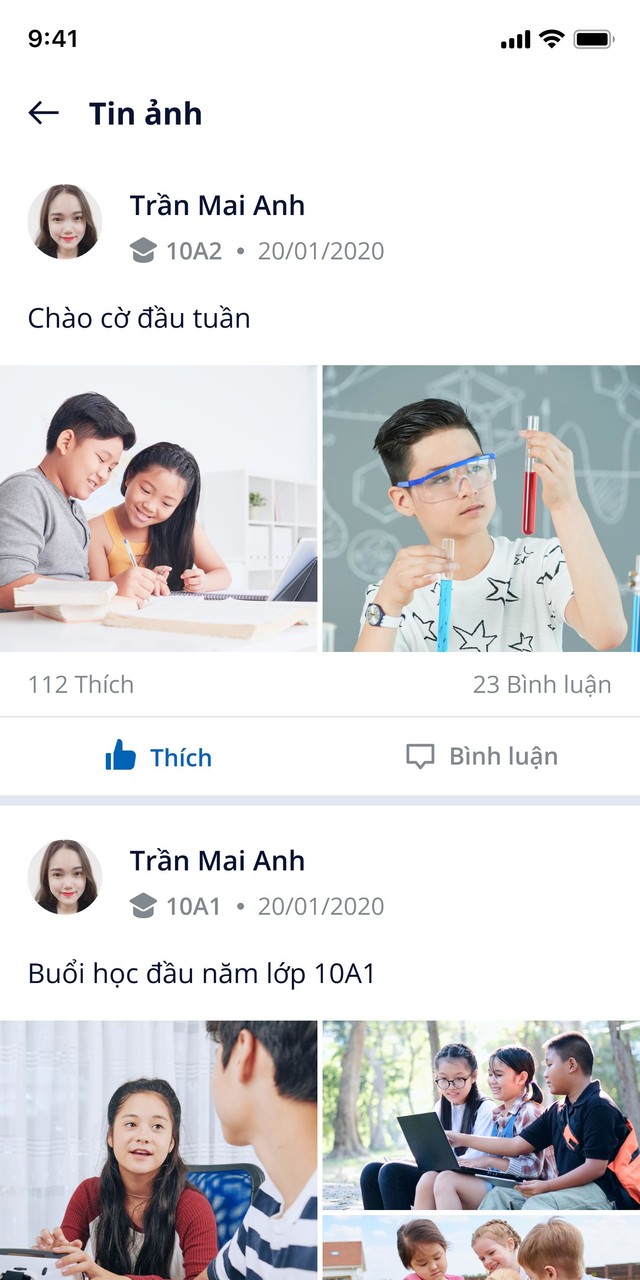Open the Bình luận comment button
640x1280 pixels.
[480, 756]
